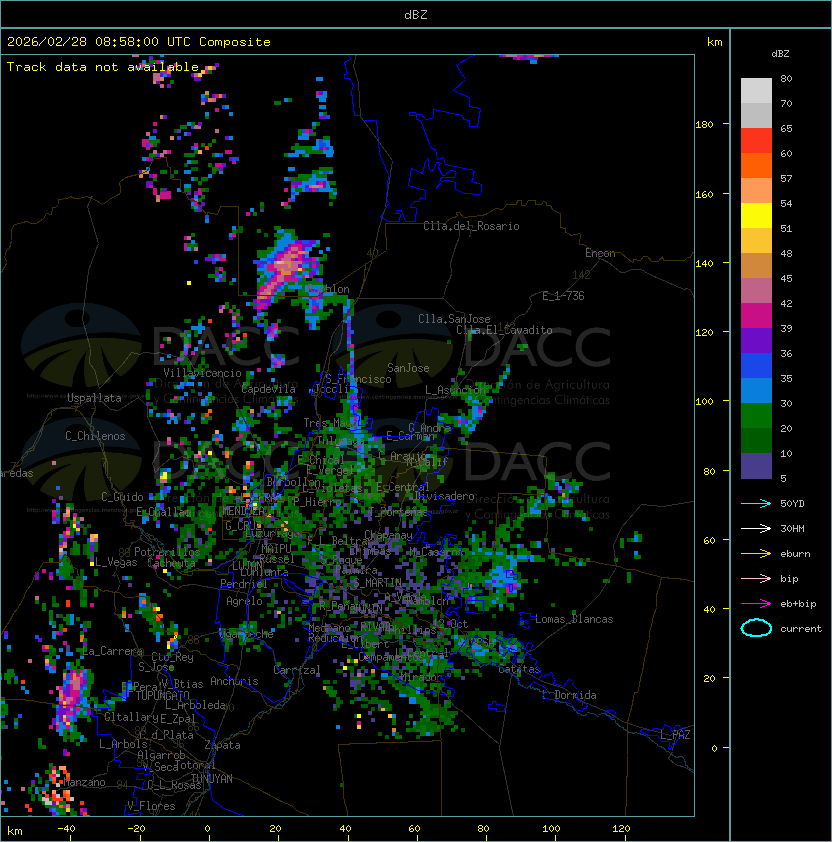Click the cyan 'current' ellipse icon
832x842 pixels.
click(x=756, y=628)
